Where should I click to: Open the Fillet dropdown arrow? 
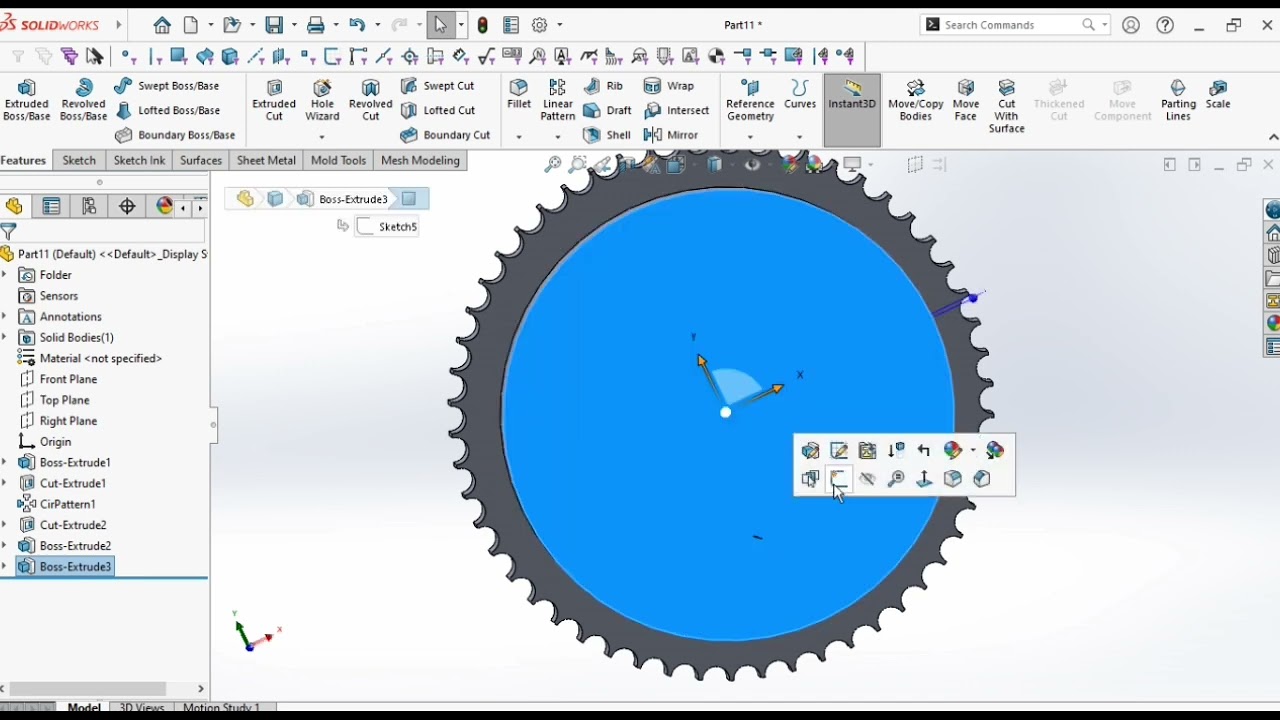pos(519,137)
